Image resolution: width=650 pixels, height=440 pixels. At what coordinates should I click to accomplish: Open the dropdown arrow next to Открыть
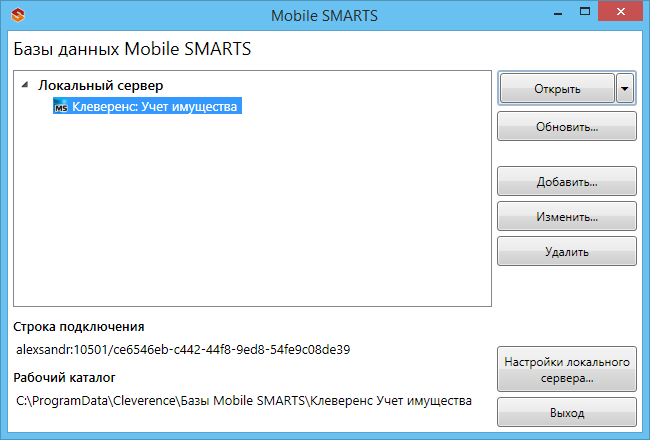pyautogui.click(x=625, y=88)
